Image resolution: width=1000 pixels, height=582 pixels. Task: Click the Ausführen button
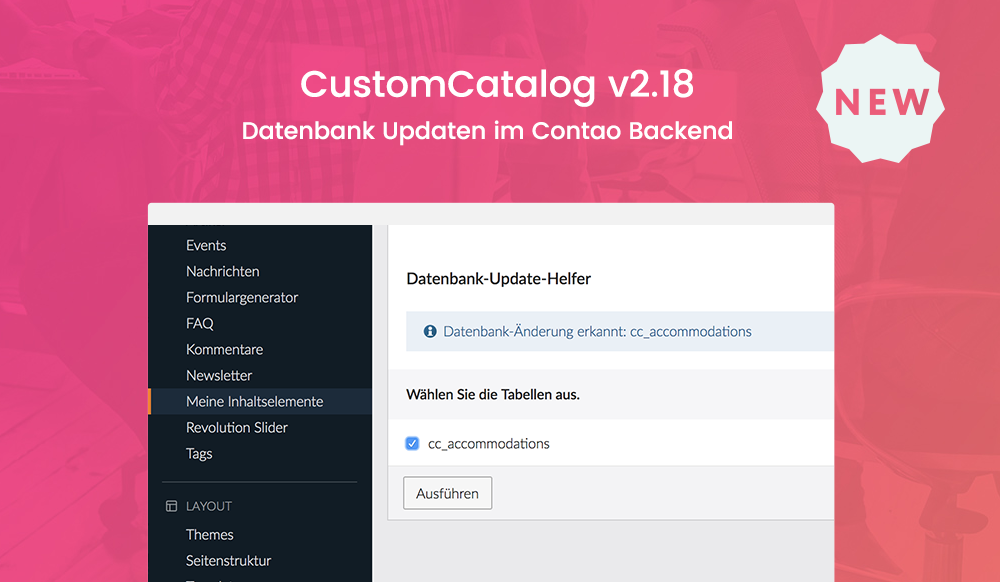[448, 493]
